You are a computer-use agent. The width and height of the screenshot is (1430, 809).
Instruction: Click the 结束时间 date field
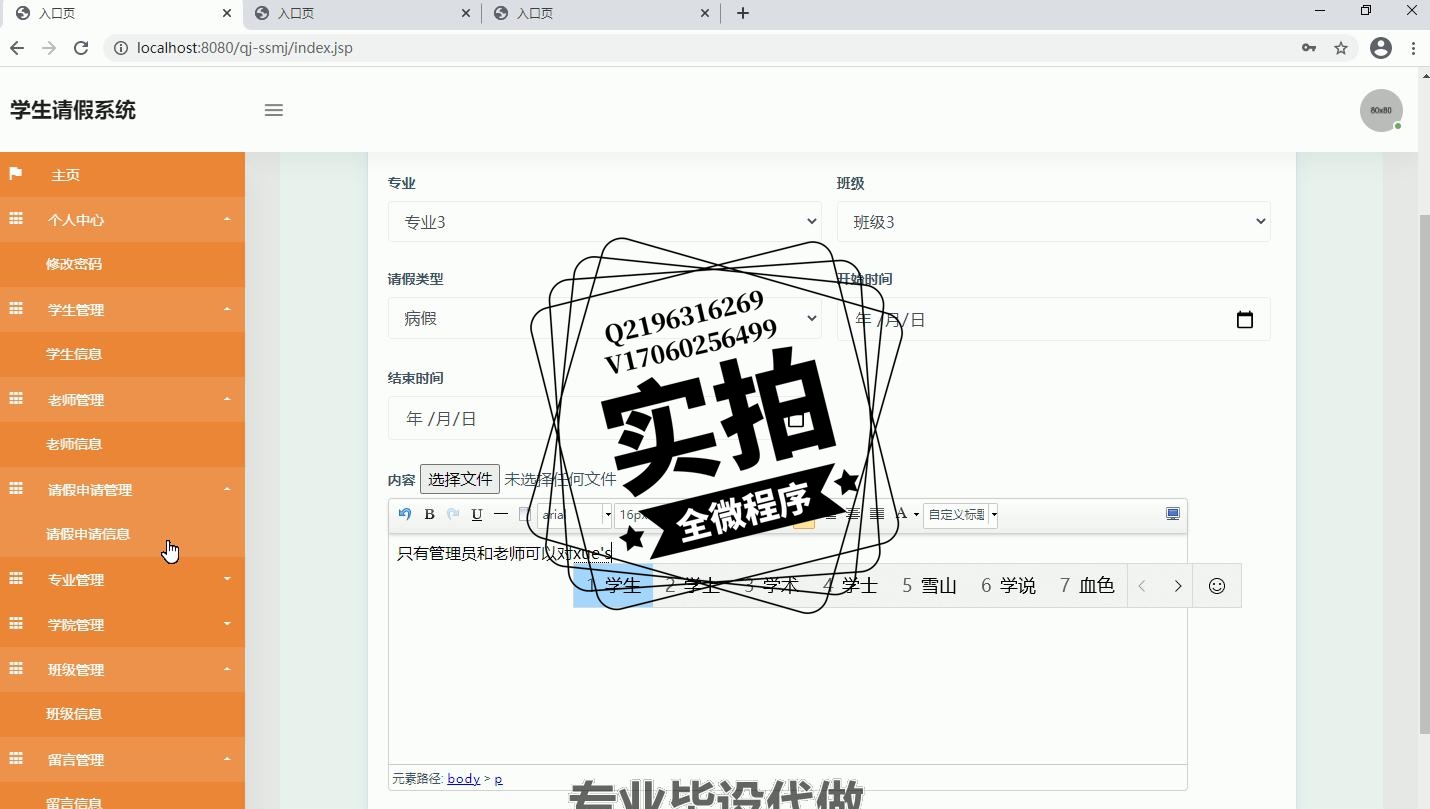click(x=605, y=418)
